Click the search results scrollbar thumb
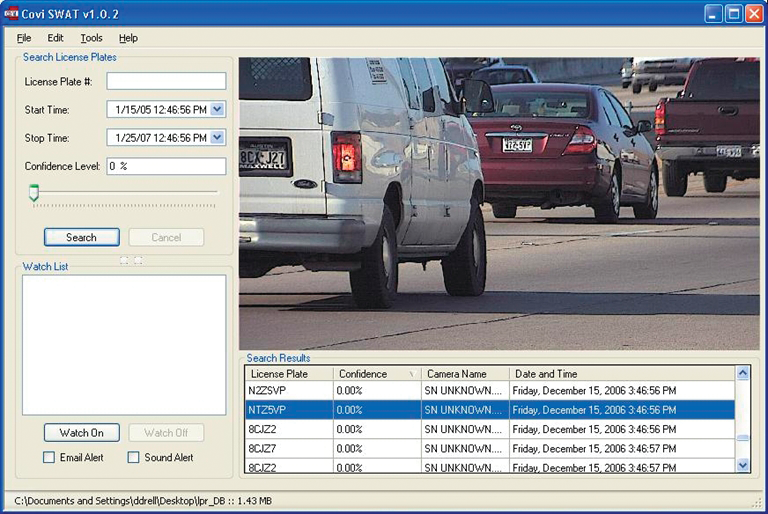The height and width of the screenshot is (514, 768). click(743, 438)
